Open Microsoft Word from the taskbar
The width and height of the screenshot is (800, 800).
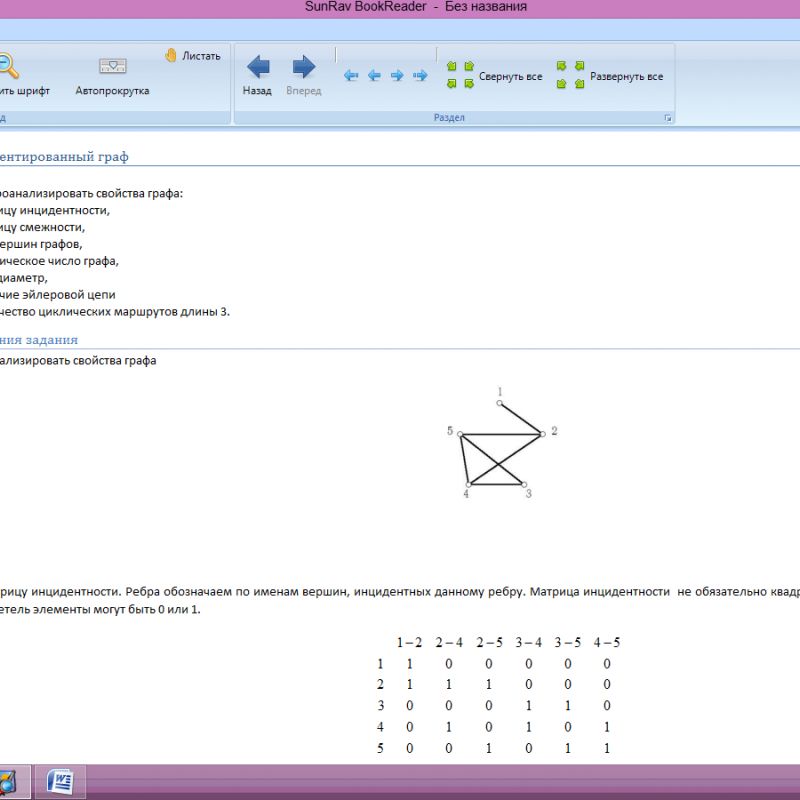60,780
